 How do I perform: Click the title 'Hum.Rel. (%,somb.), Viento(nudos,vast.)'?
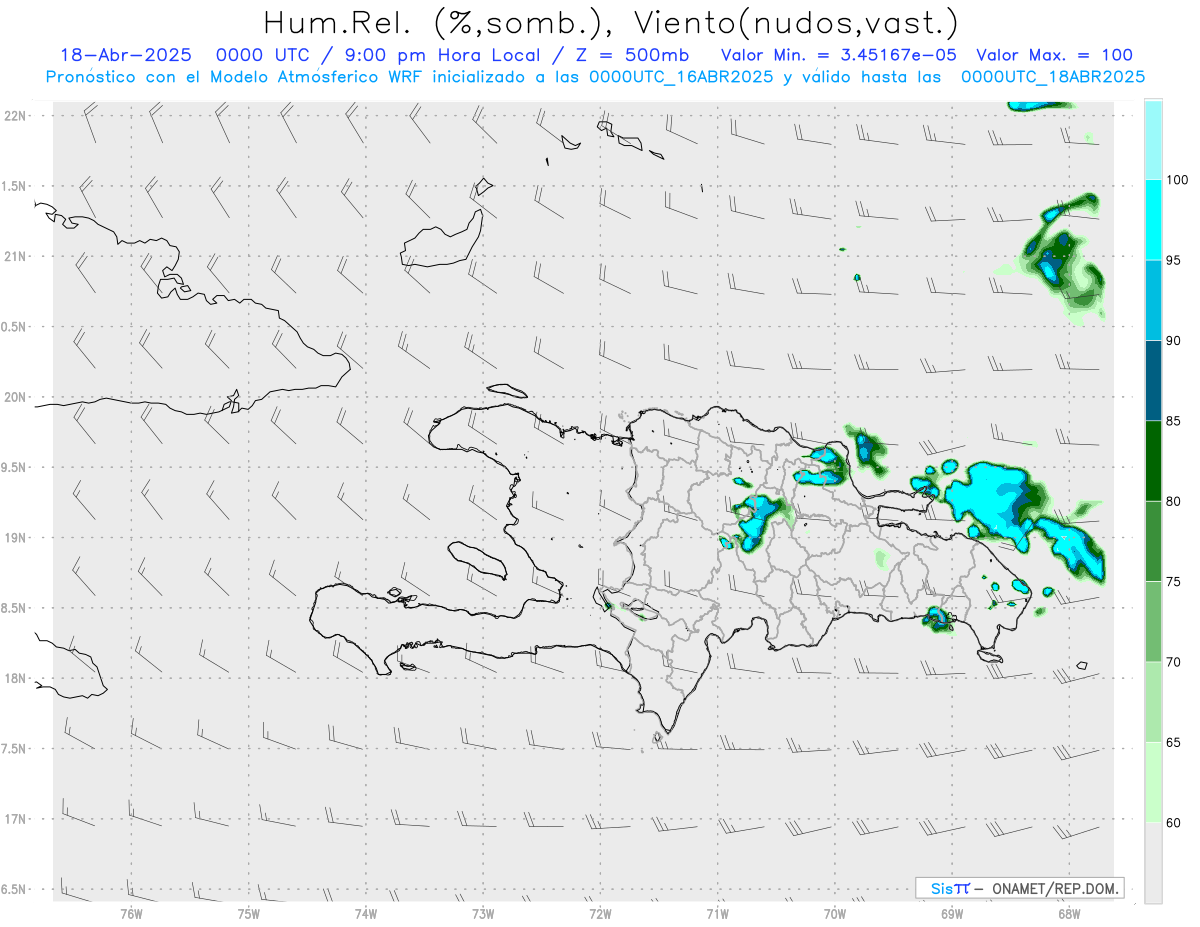pos(610,23)
